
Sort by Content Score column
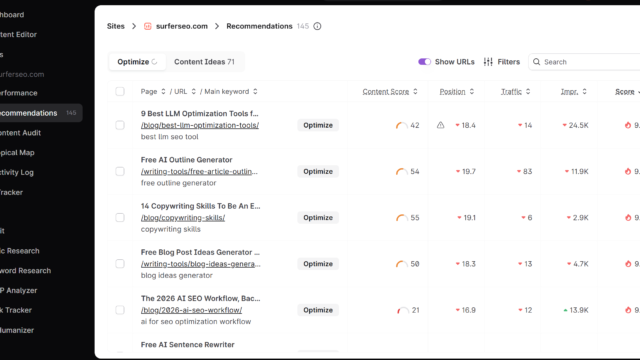pos(390,91)
